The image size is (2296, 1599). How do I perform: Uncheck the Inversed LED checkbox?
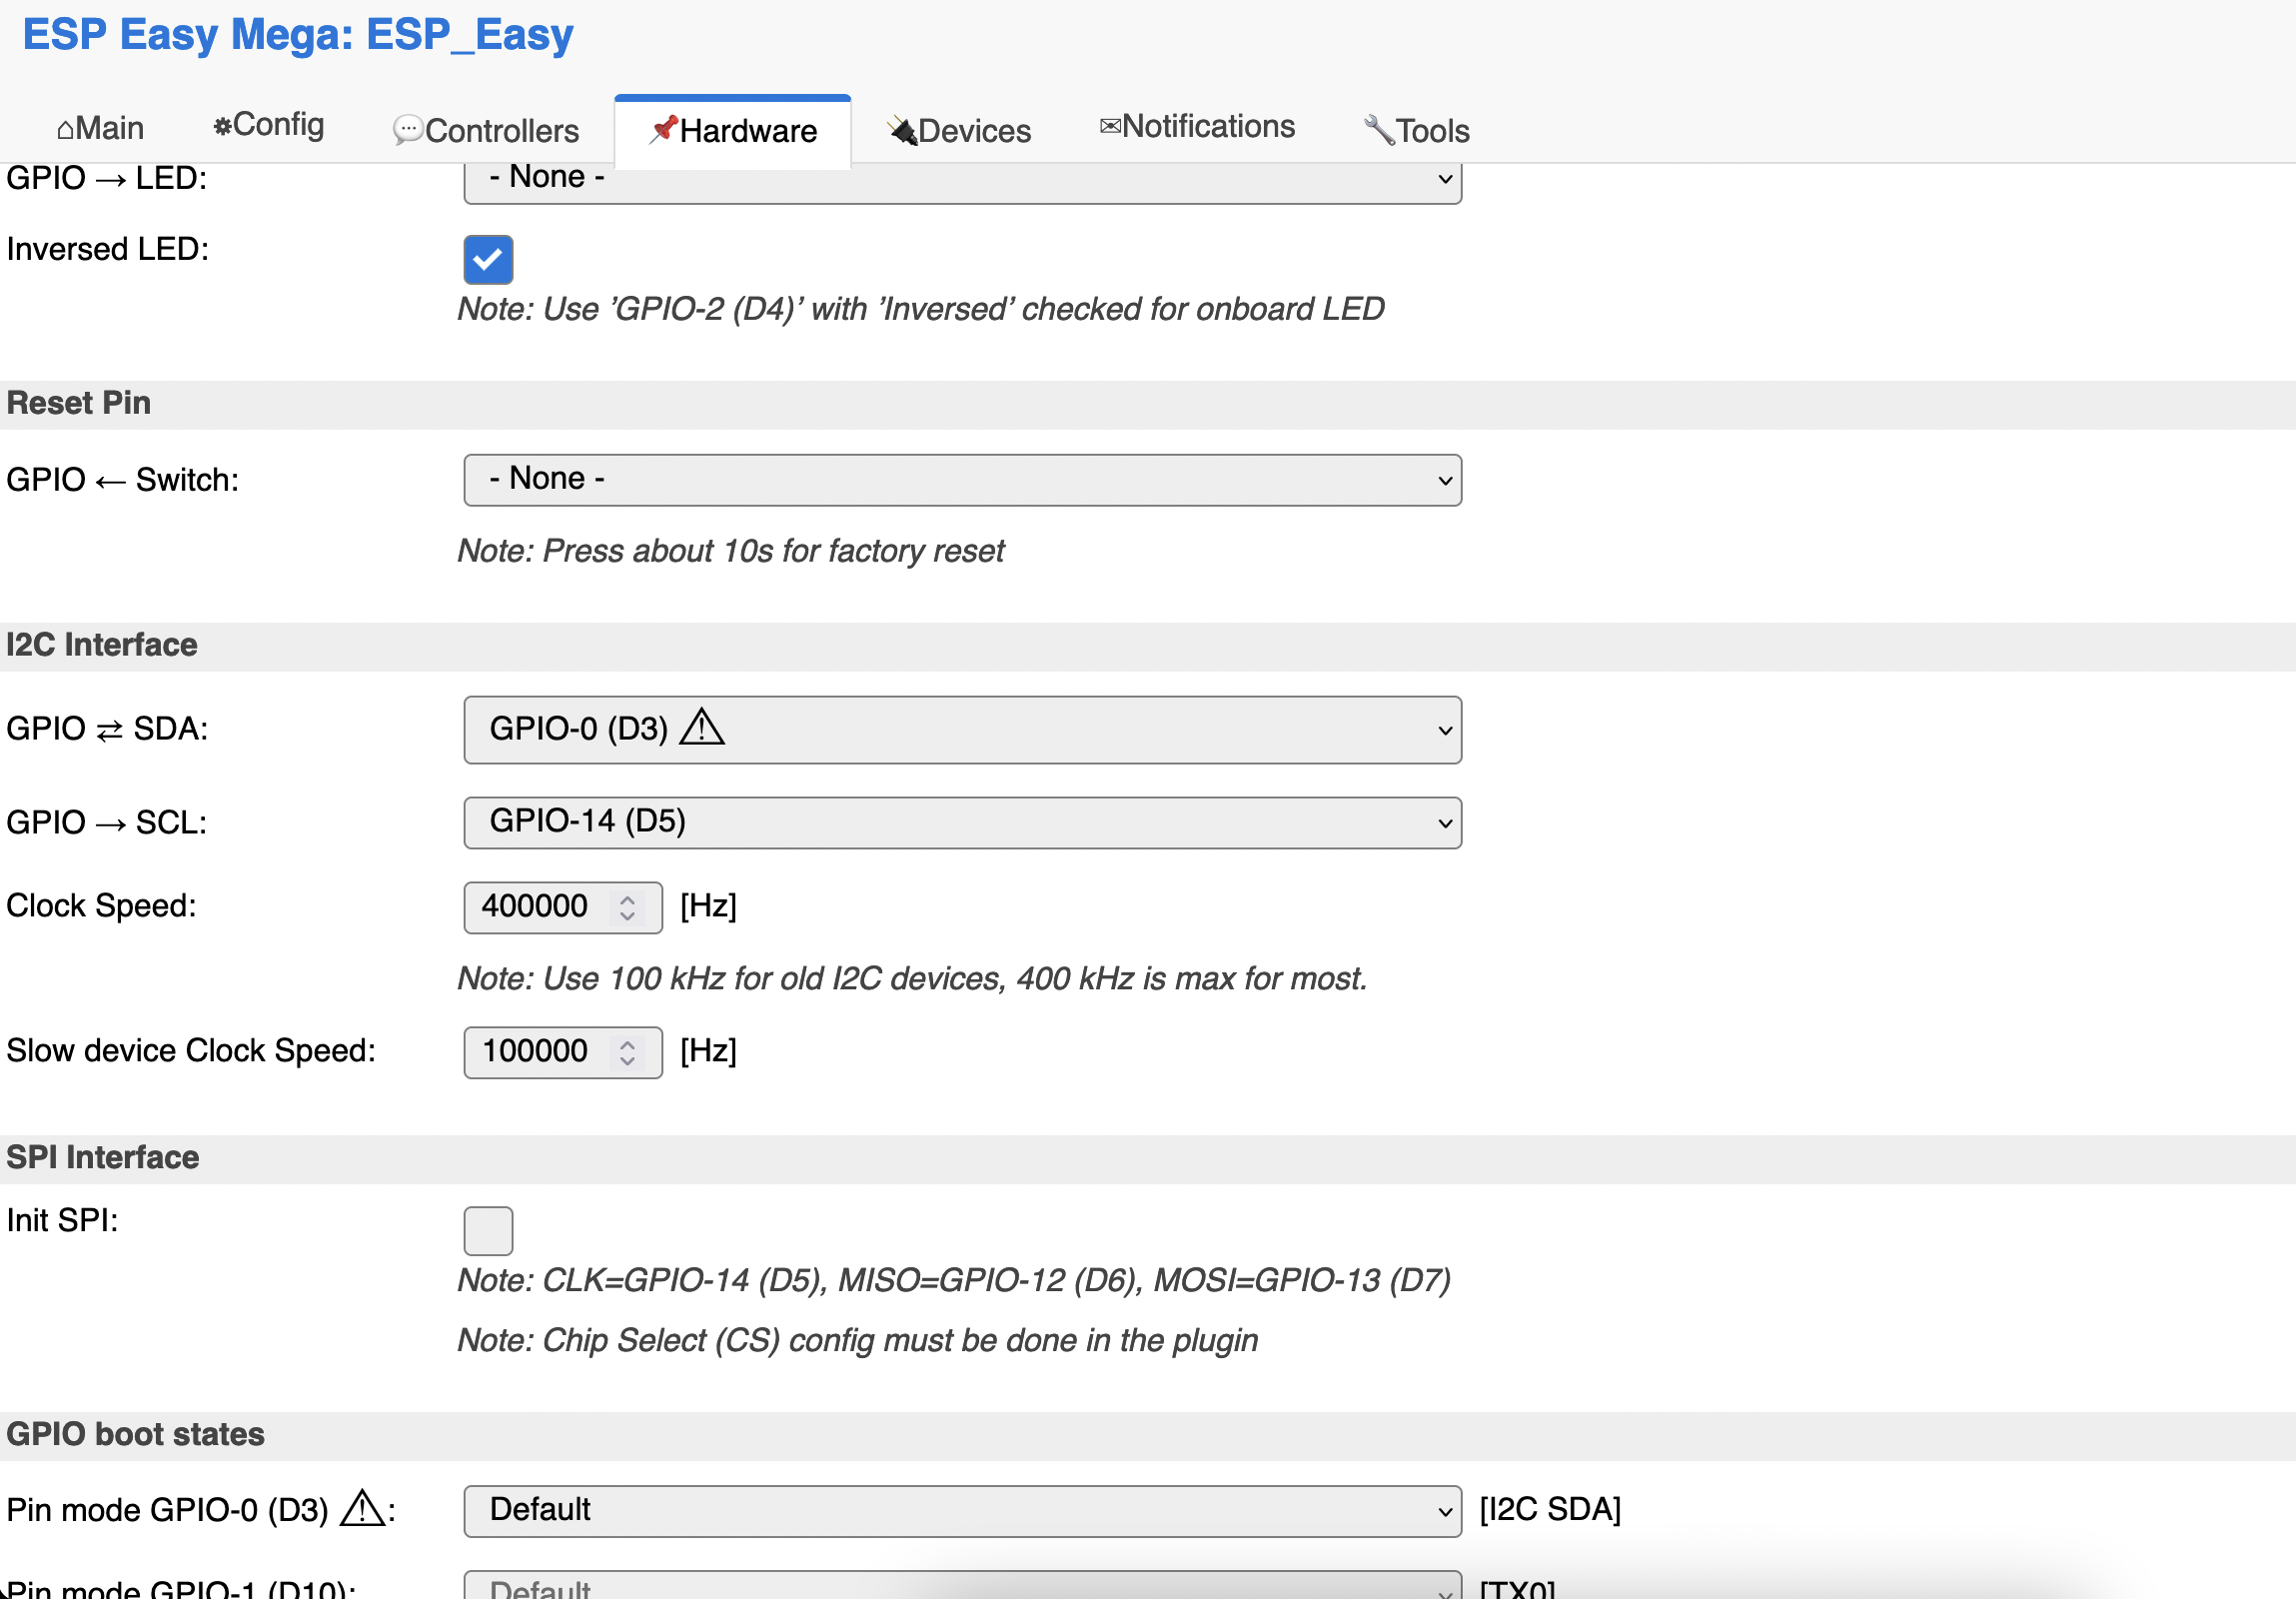[488, 260]
